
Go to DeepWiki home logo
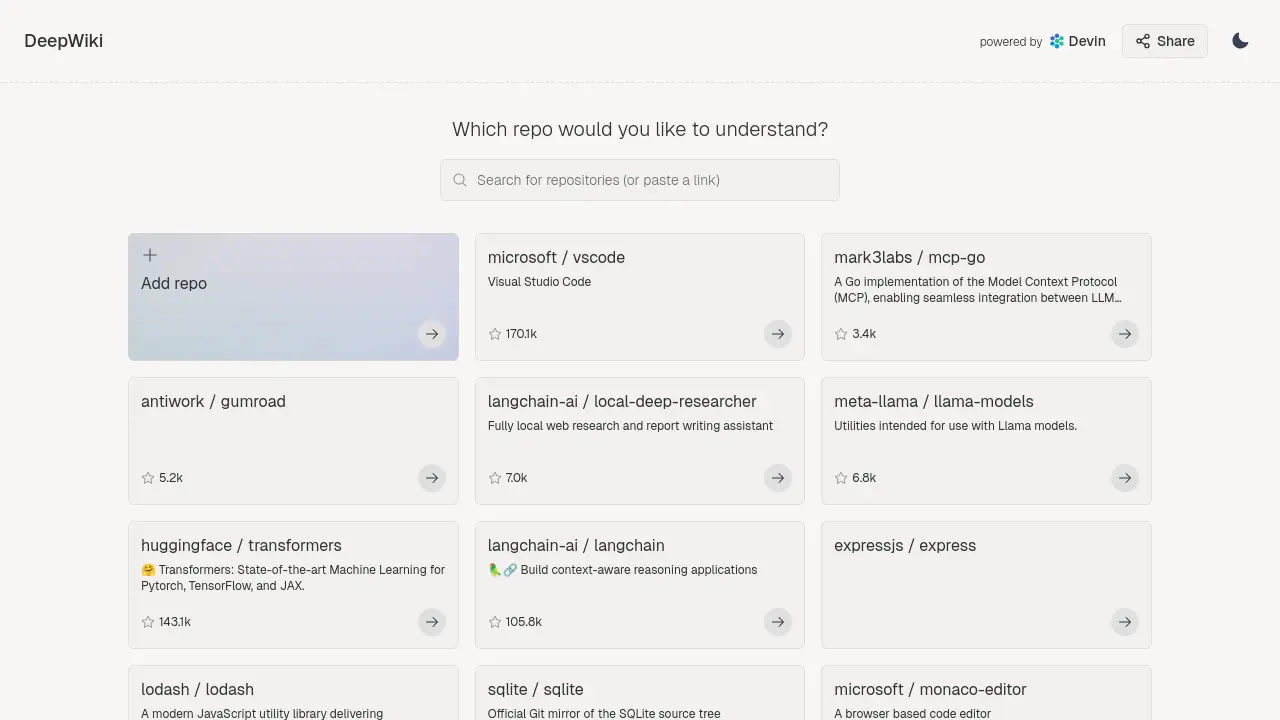click(x=64, y=41)
